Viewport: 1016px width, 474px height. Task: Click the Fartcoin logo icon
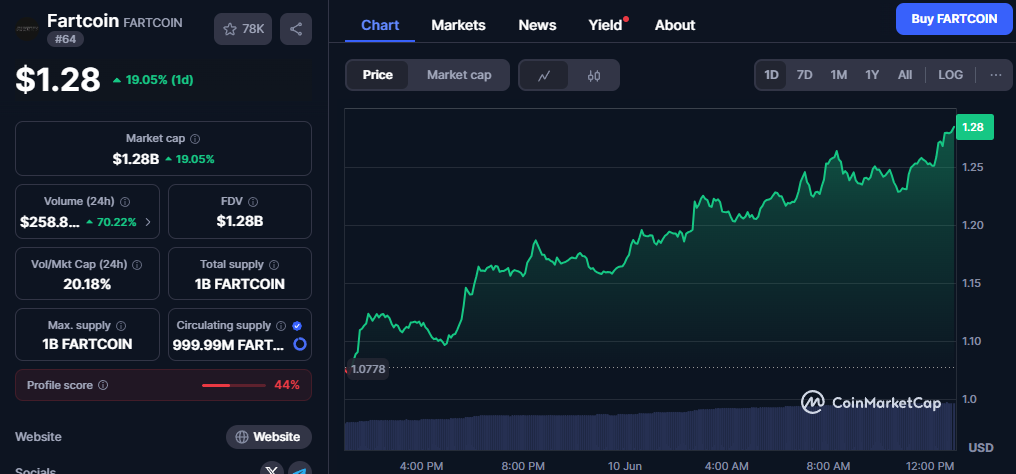[27, 29]
